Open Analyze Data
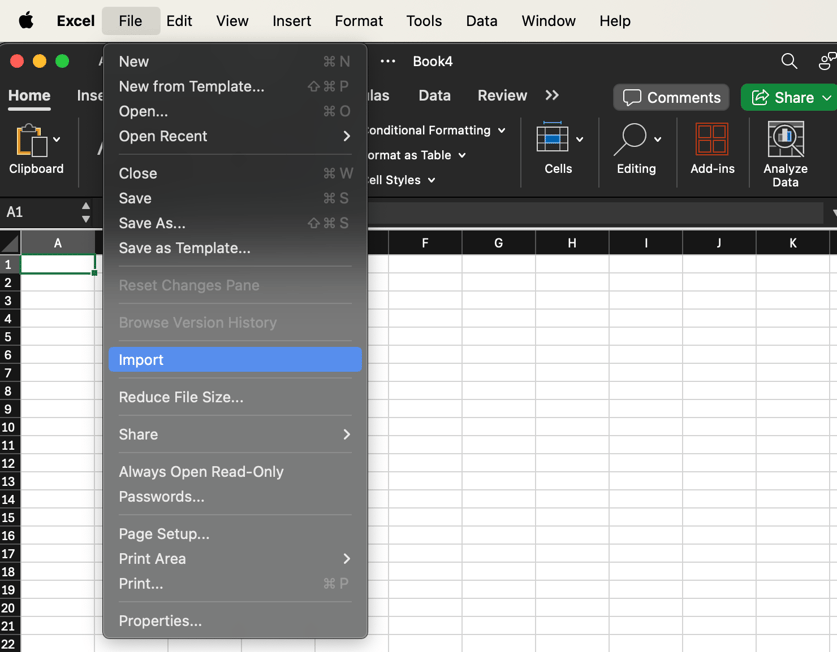 point(784,141)
